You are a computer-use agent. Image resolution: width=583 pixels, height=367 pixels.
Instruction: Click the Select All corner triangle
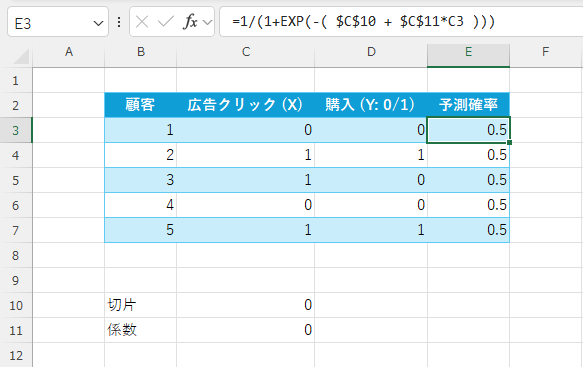tap(20, 56)
